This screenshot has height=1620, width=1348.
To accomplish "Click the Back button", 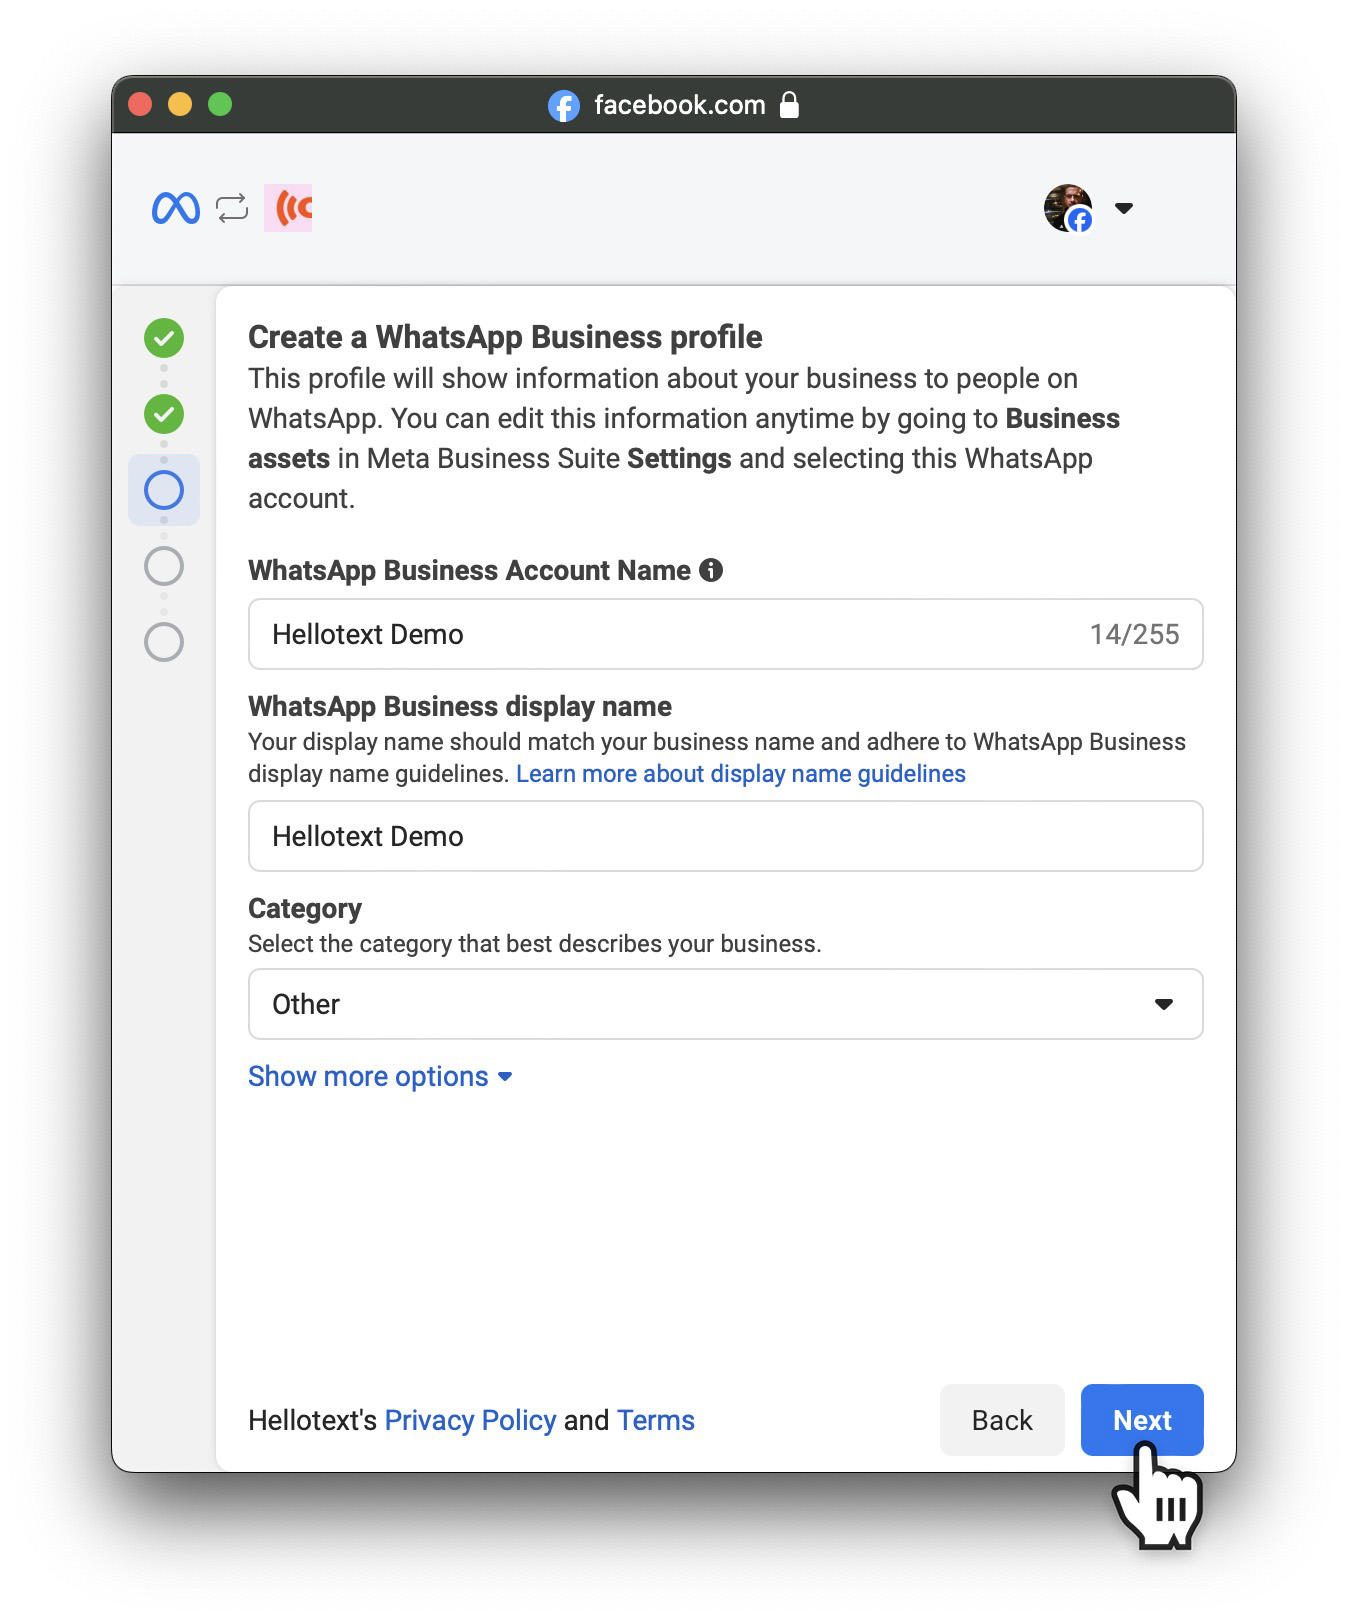I will point(1002,1420).
